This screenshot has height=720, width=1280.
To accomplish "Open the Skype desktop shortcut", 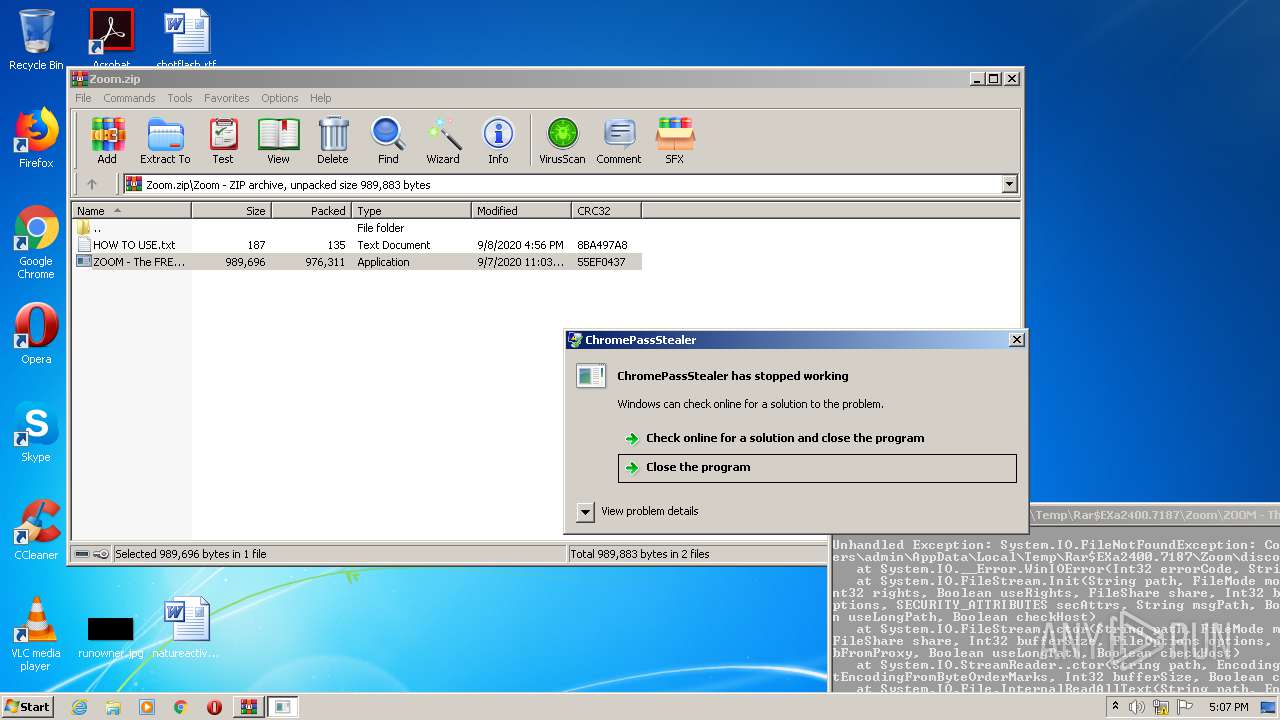I will coord(36,433).
